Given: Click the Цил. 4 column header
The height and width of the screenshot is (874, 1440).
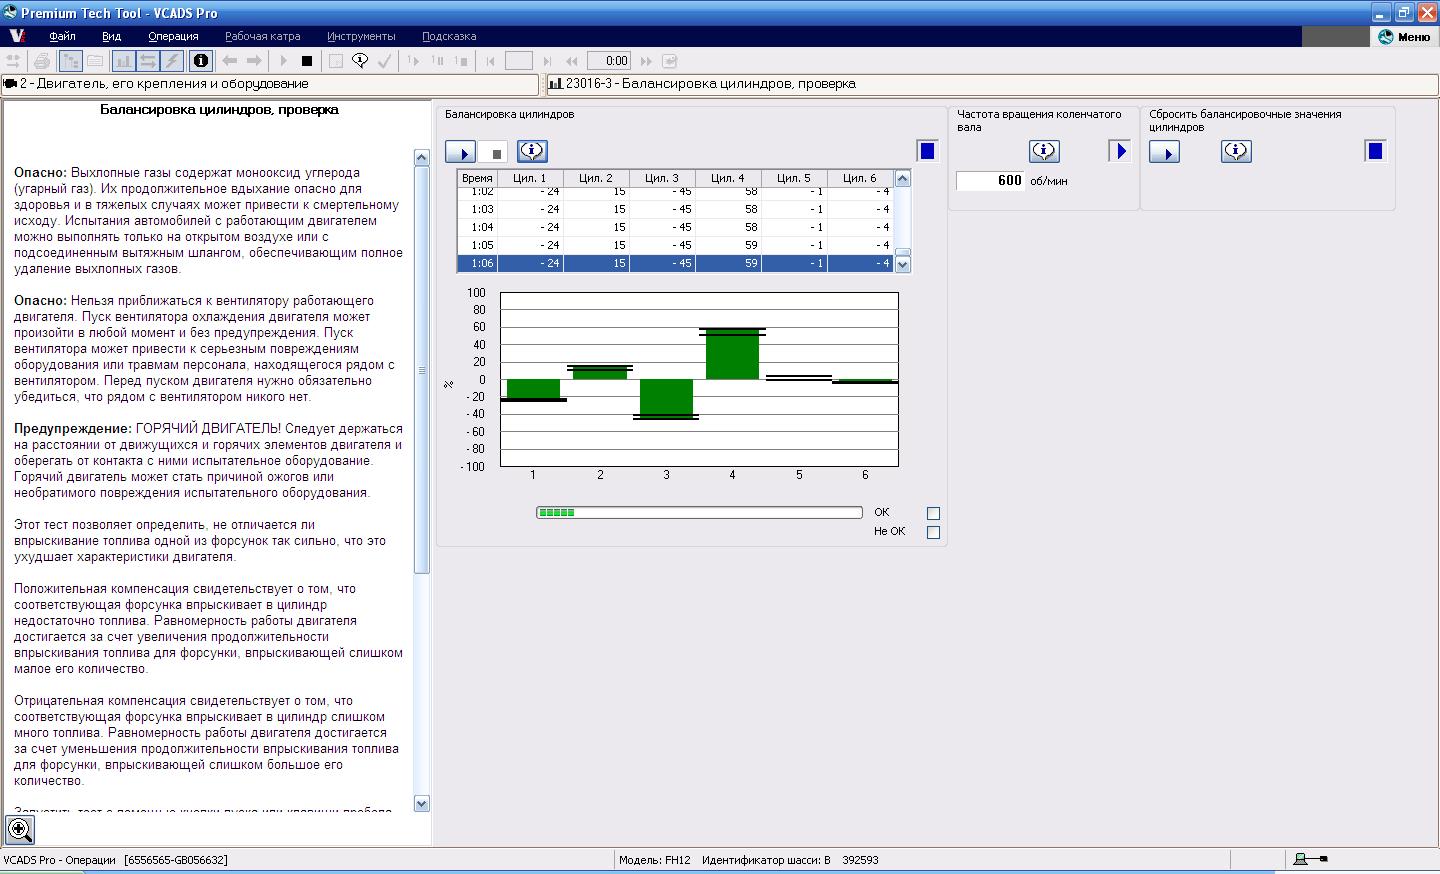Looking at the screenshot, I should coord(728,178).
